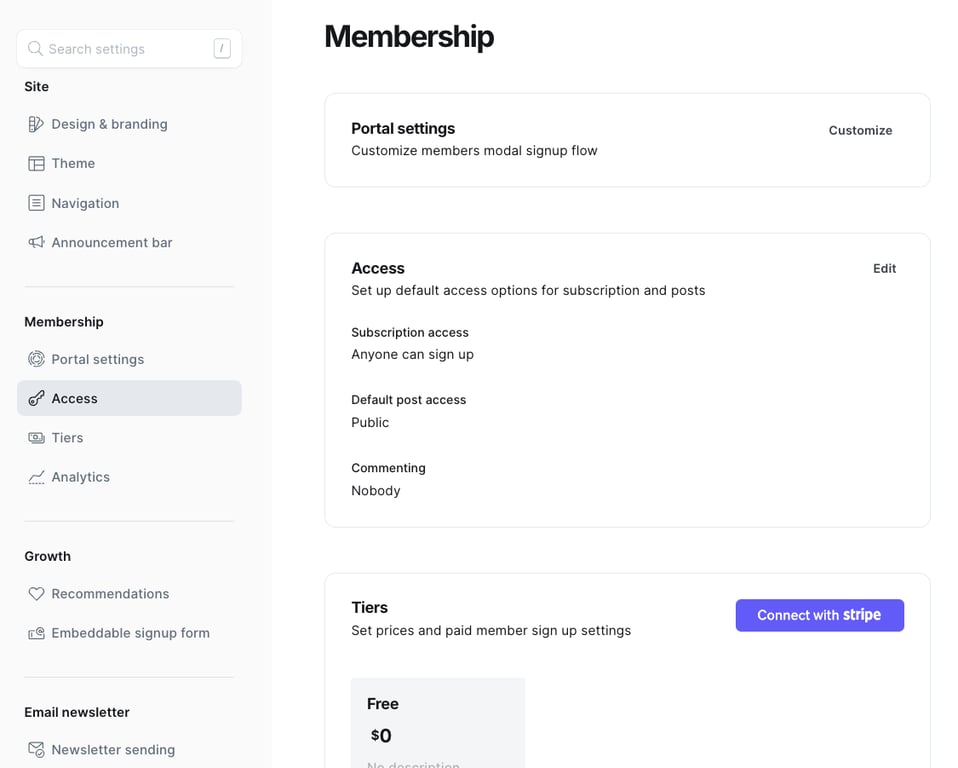The height and width of the screenshot is (768, 958).
Task: Click the Access key icon
Action: pyautogui.click(x=36, y=398)
